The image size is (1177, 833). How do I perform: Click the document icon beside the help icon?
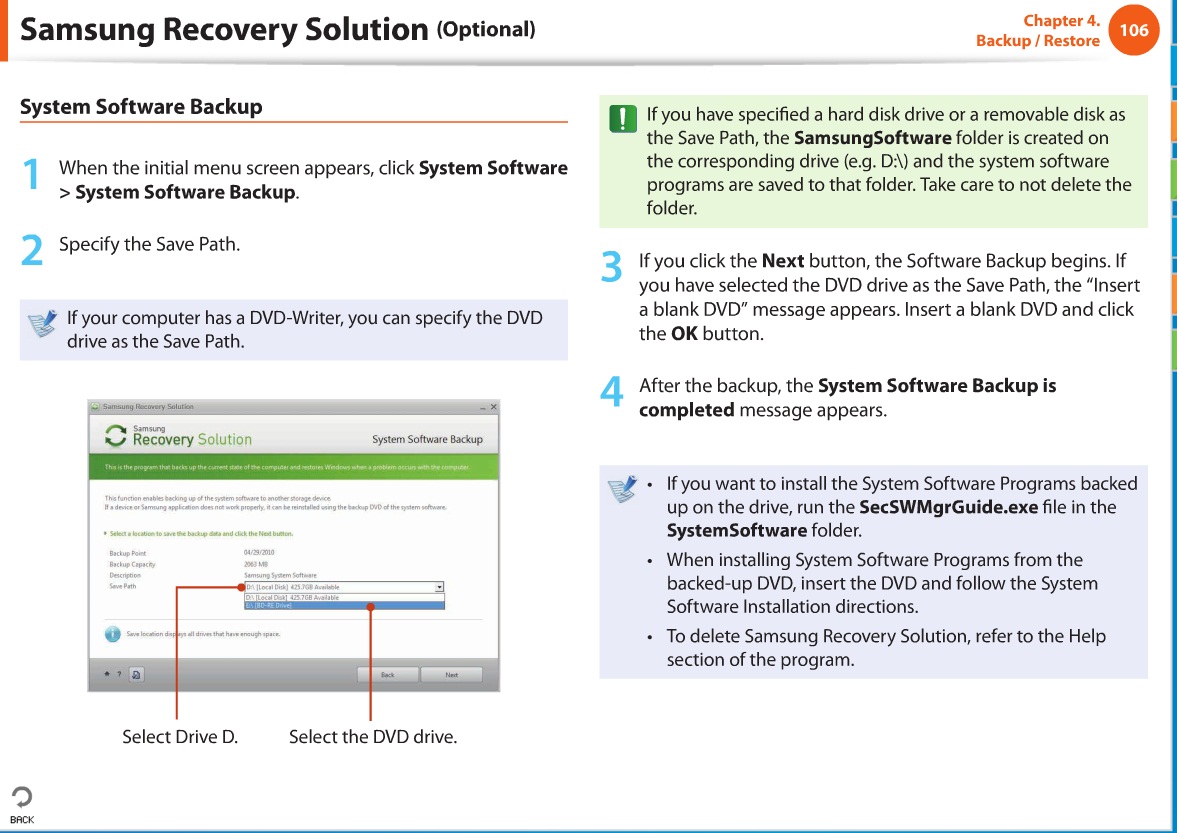point(136,674)
